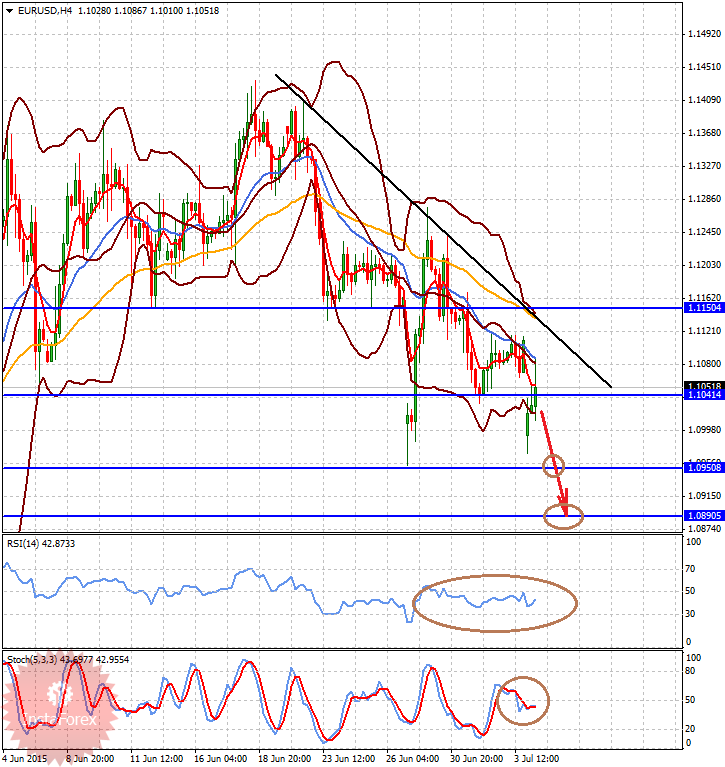This screenshot has width=725, height=767.
Task: Select the 1.11504 horizontal line price label
Action: pos(704,308)
